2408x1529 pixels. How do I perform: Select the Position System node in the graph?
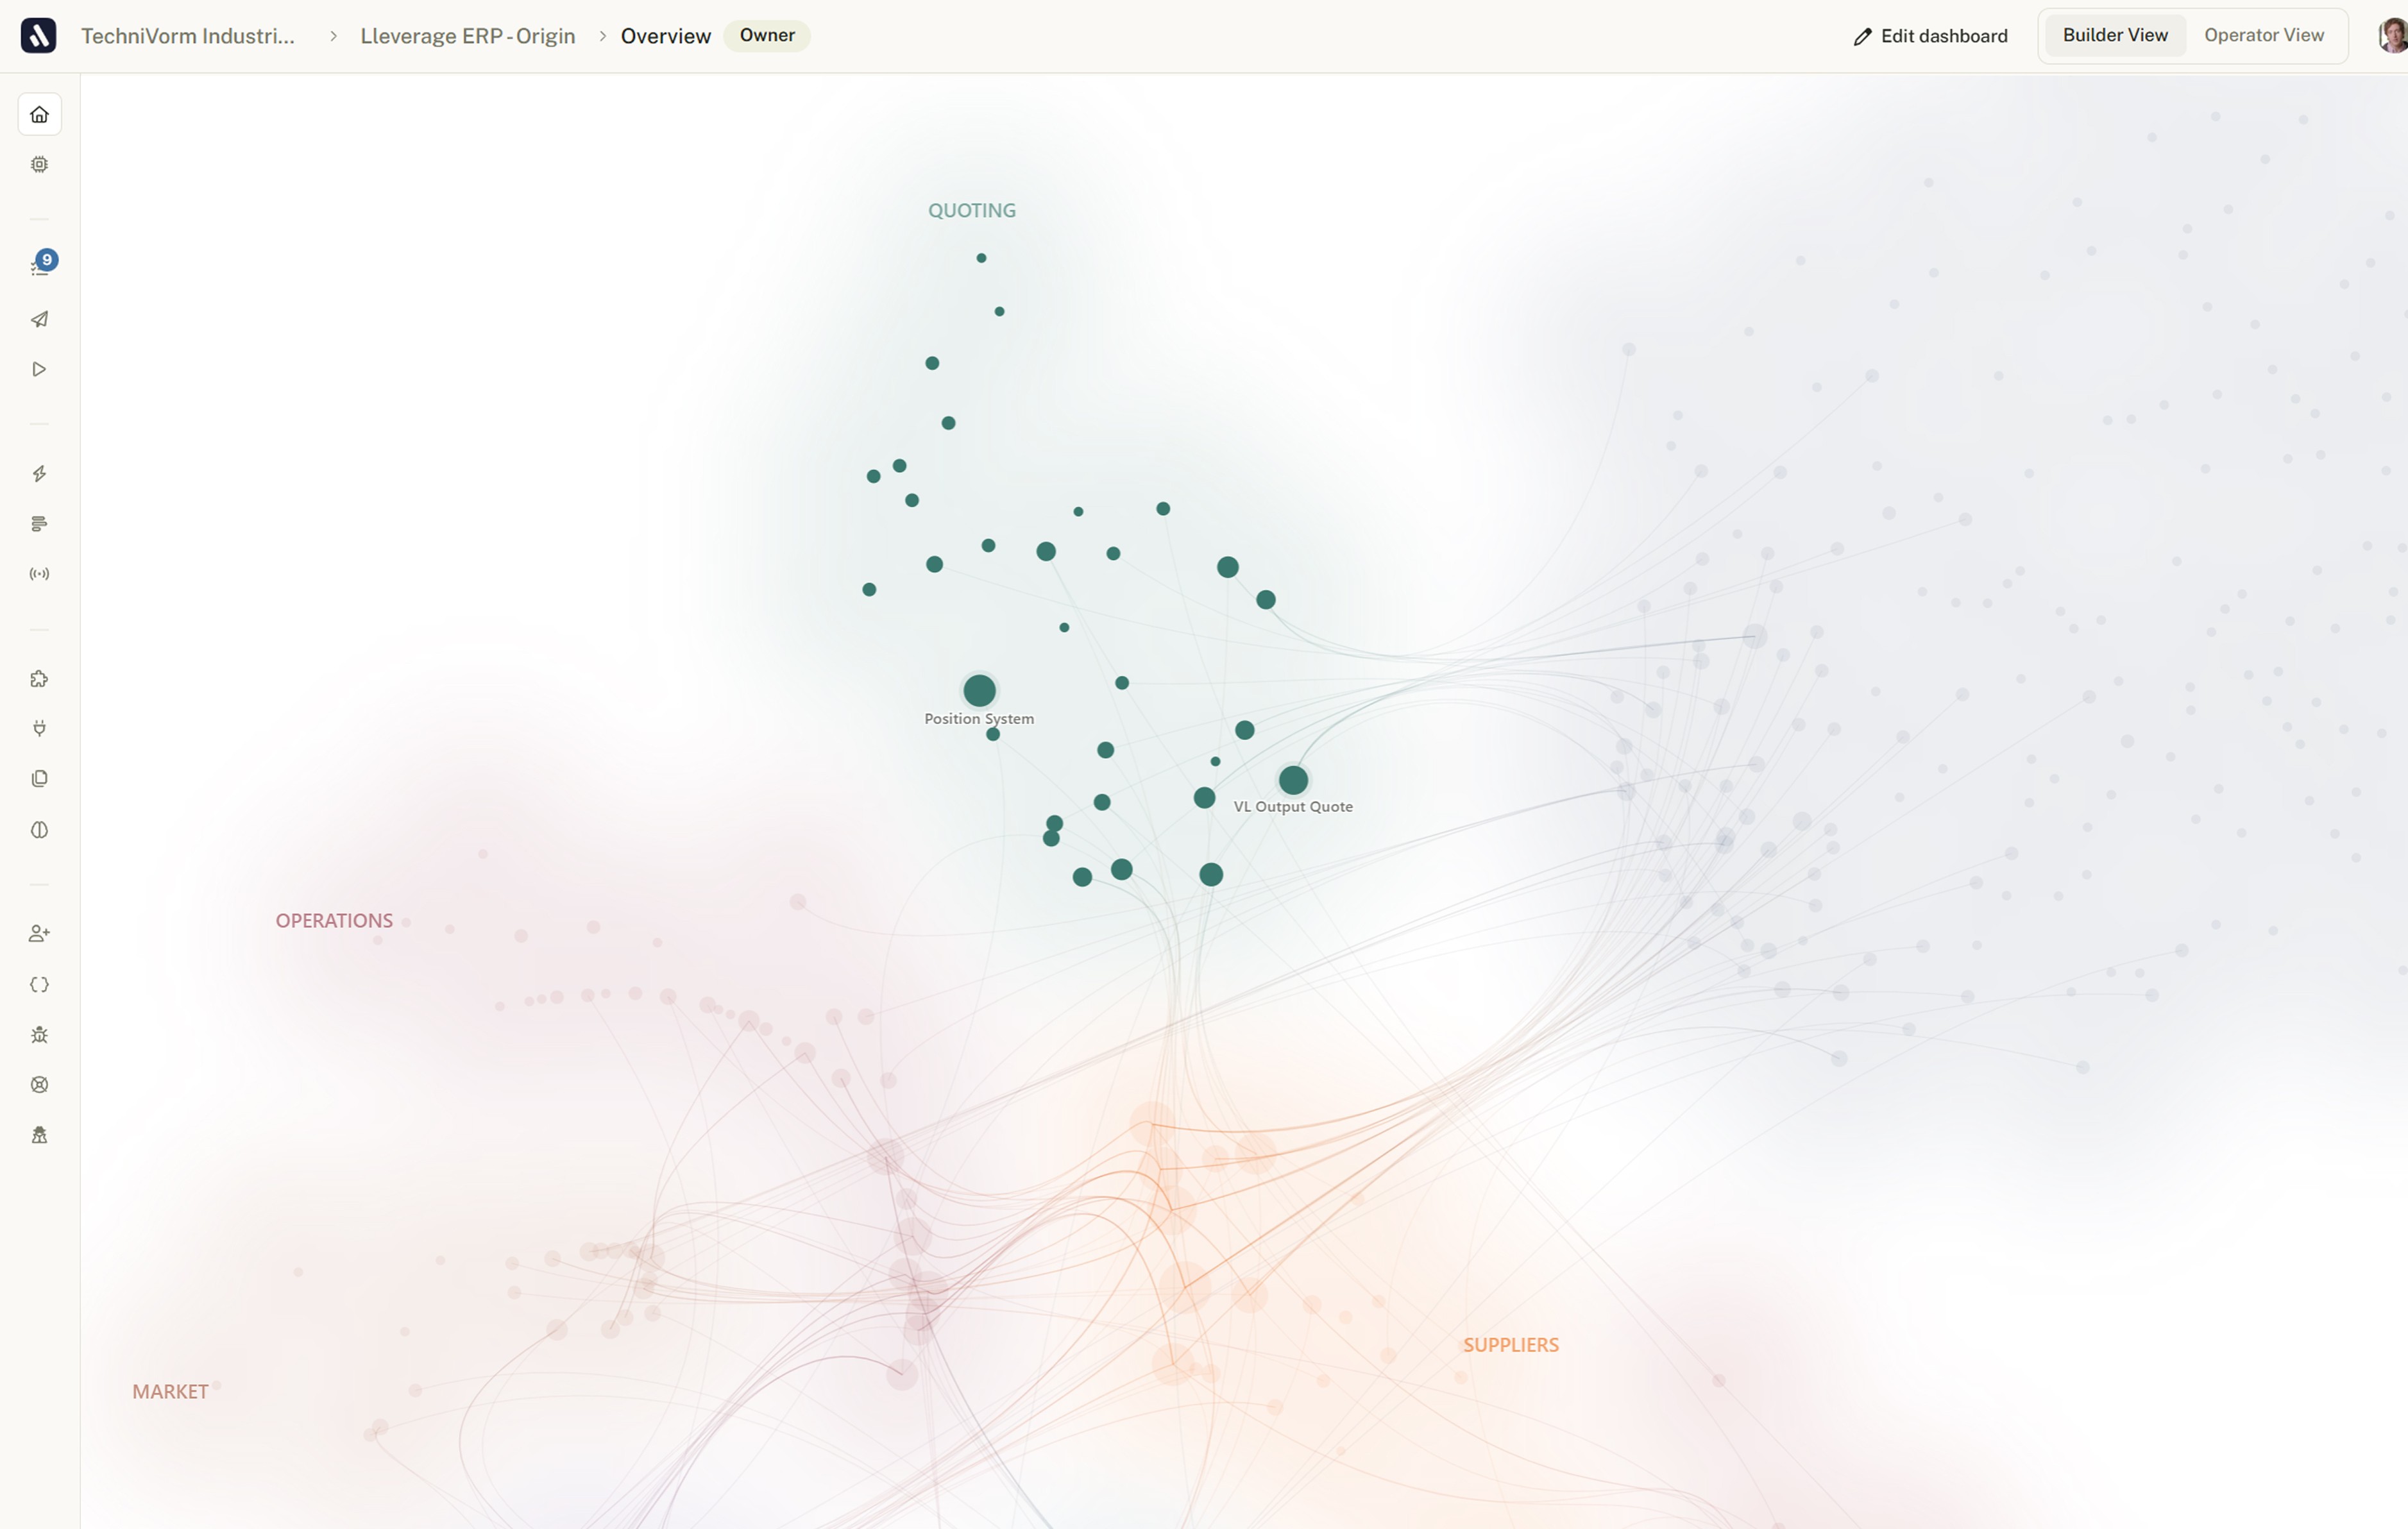pyautogui.click(x=979, y=690)
